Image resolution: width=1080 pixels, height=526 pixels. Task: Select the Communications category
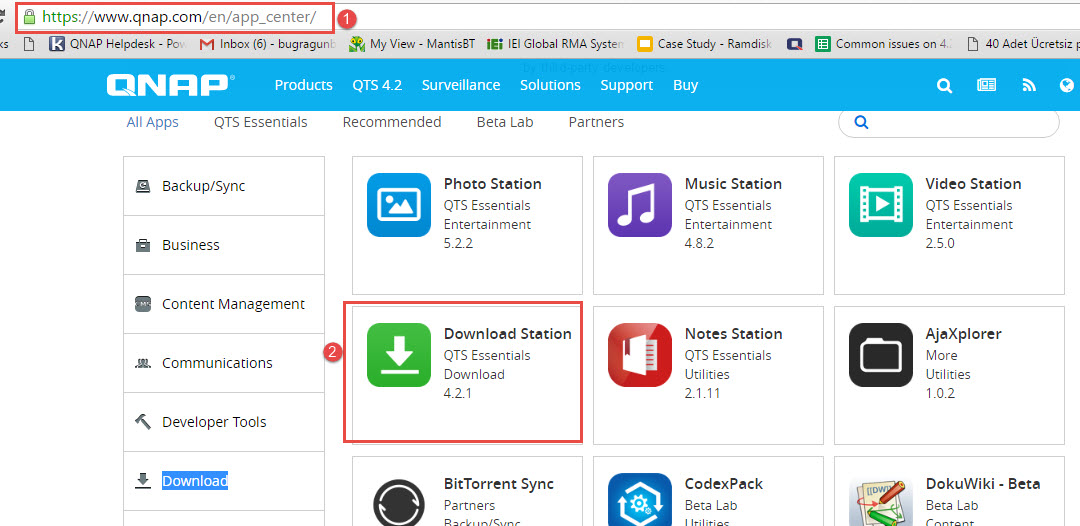224,363
